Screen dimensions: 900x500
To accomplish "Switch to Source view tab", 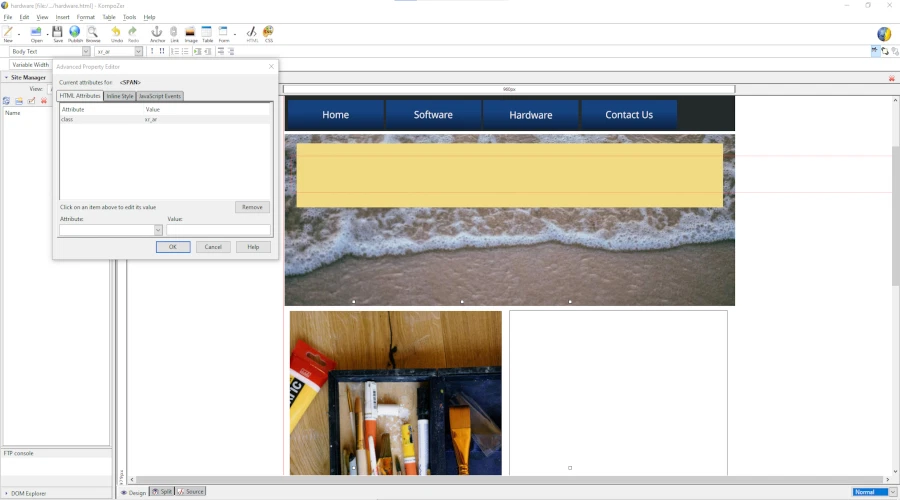I will [191, 491].
